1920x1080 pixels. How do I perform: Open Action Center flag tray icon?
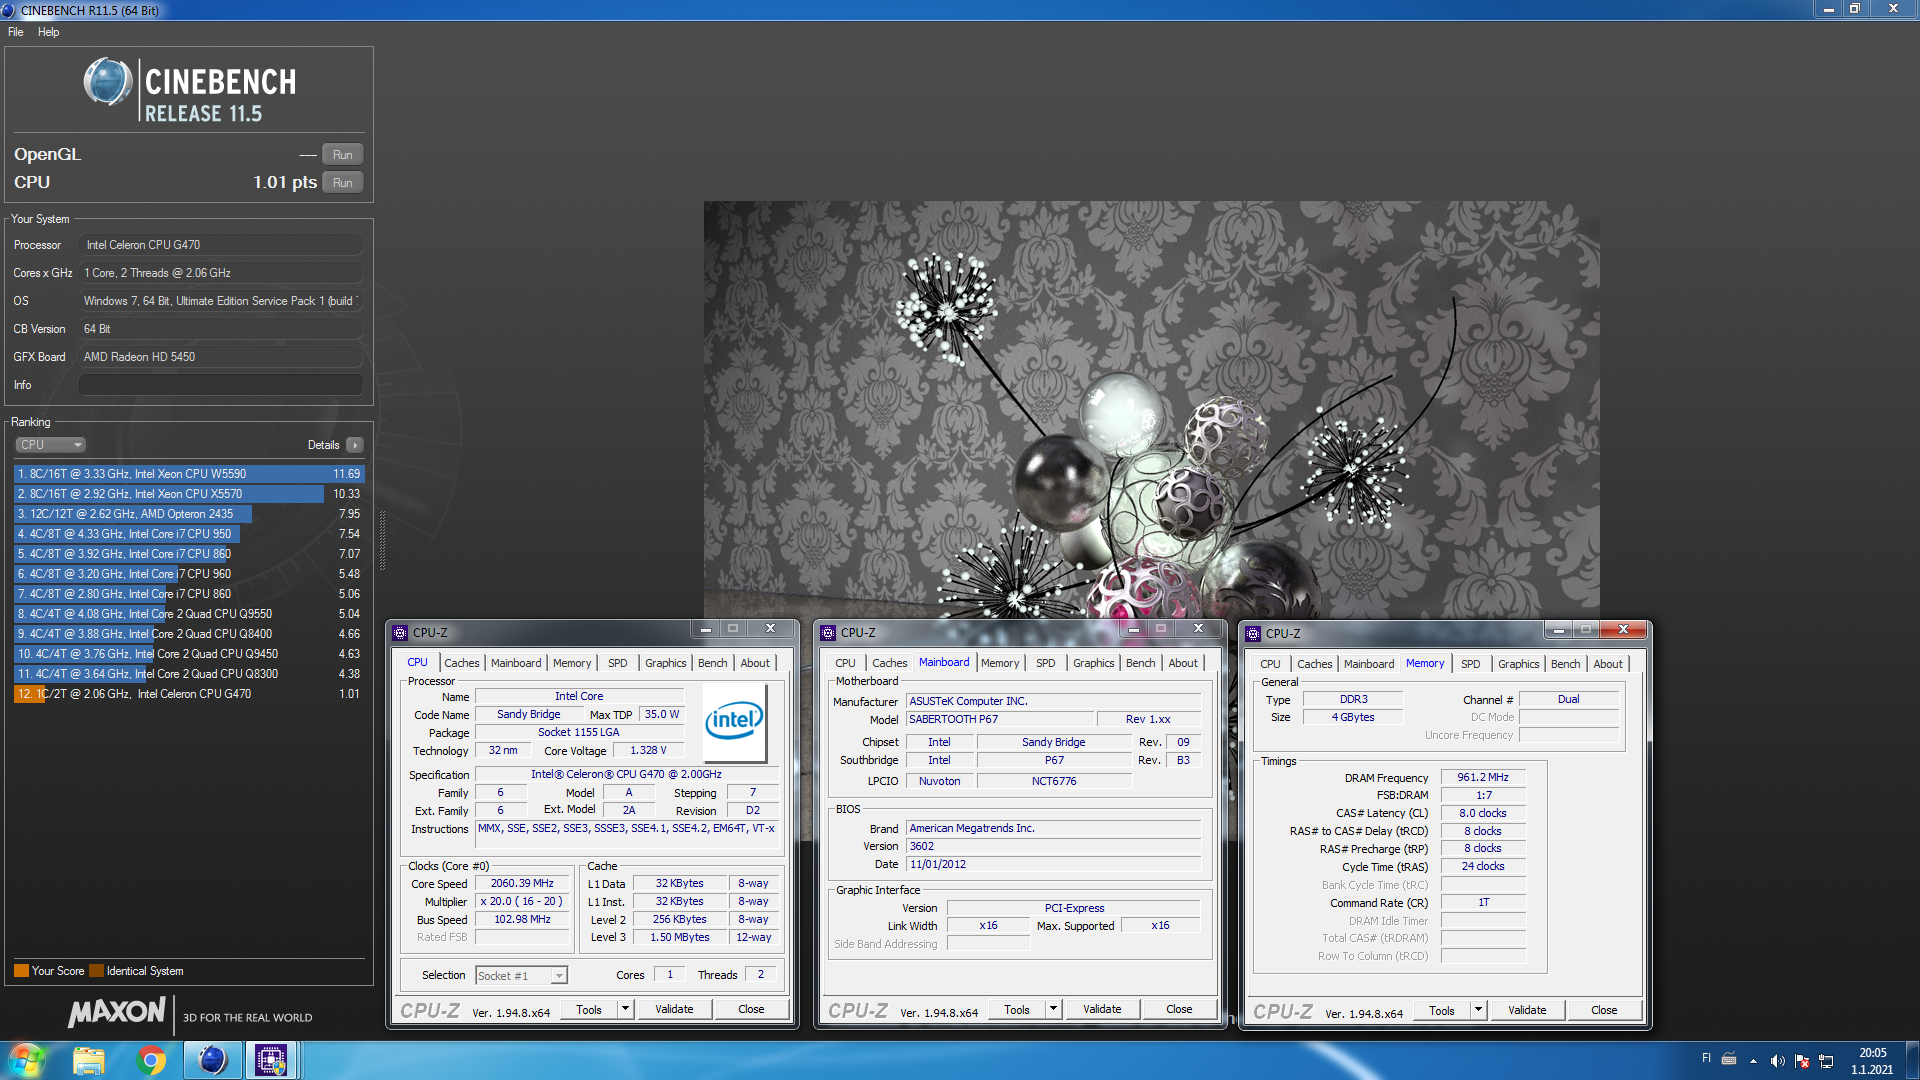[1802, 1061]
